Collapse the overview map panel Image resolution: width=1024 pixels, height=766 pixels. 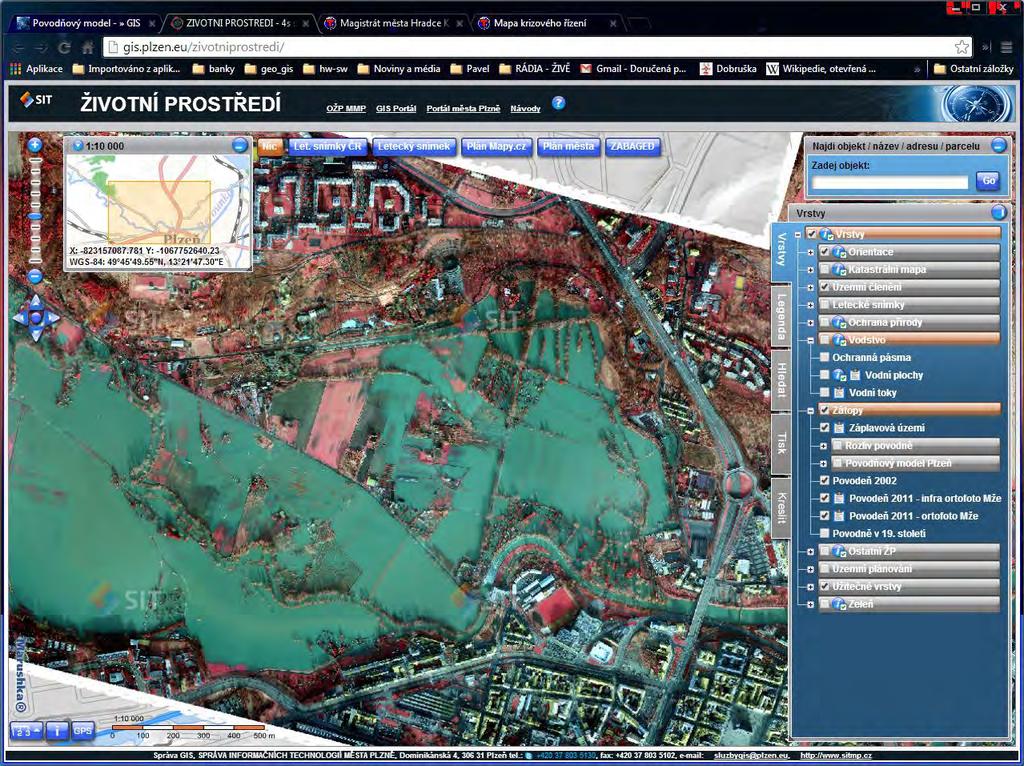(240, 146)
